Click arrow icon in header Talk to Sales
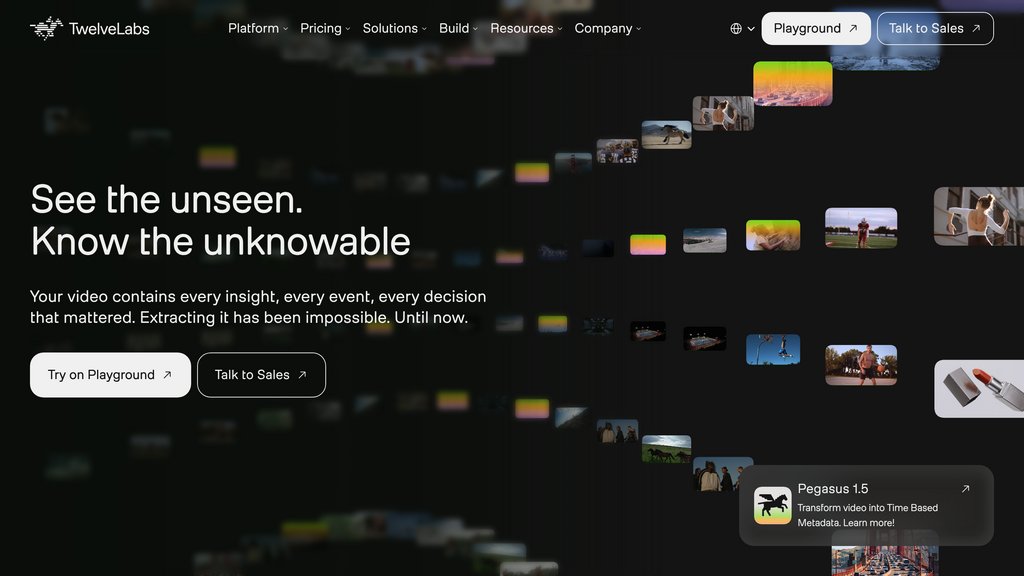The height and width of the screenshot is (576, 1024). 976,29
